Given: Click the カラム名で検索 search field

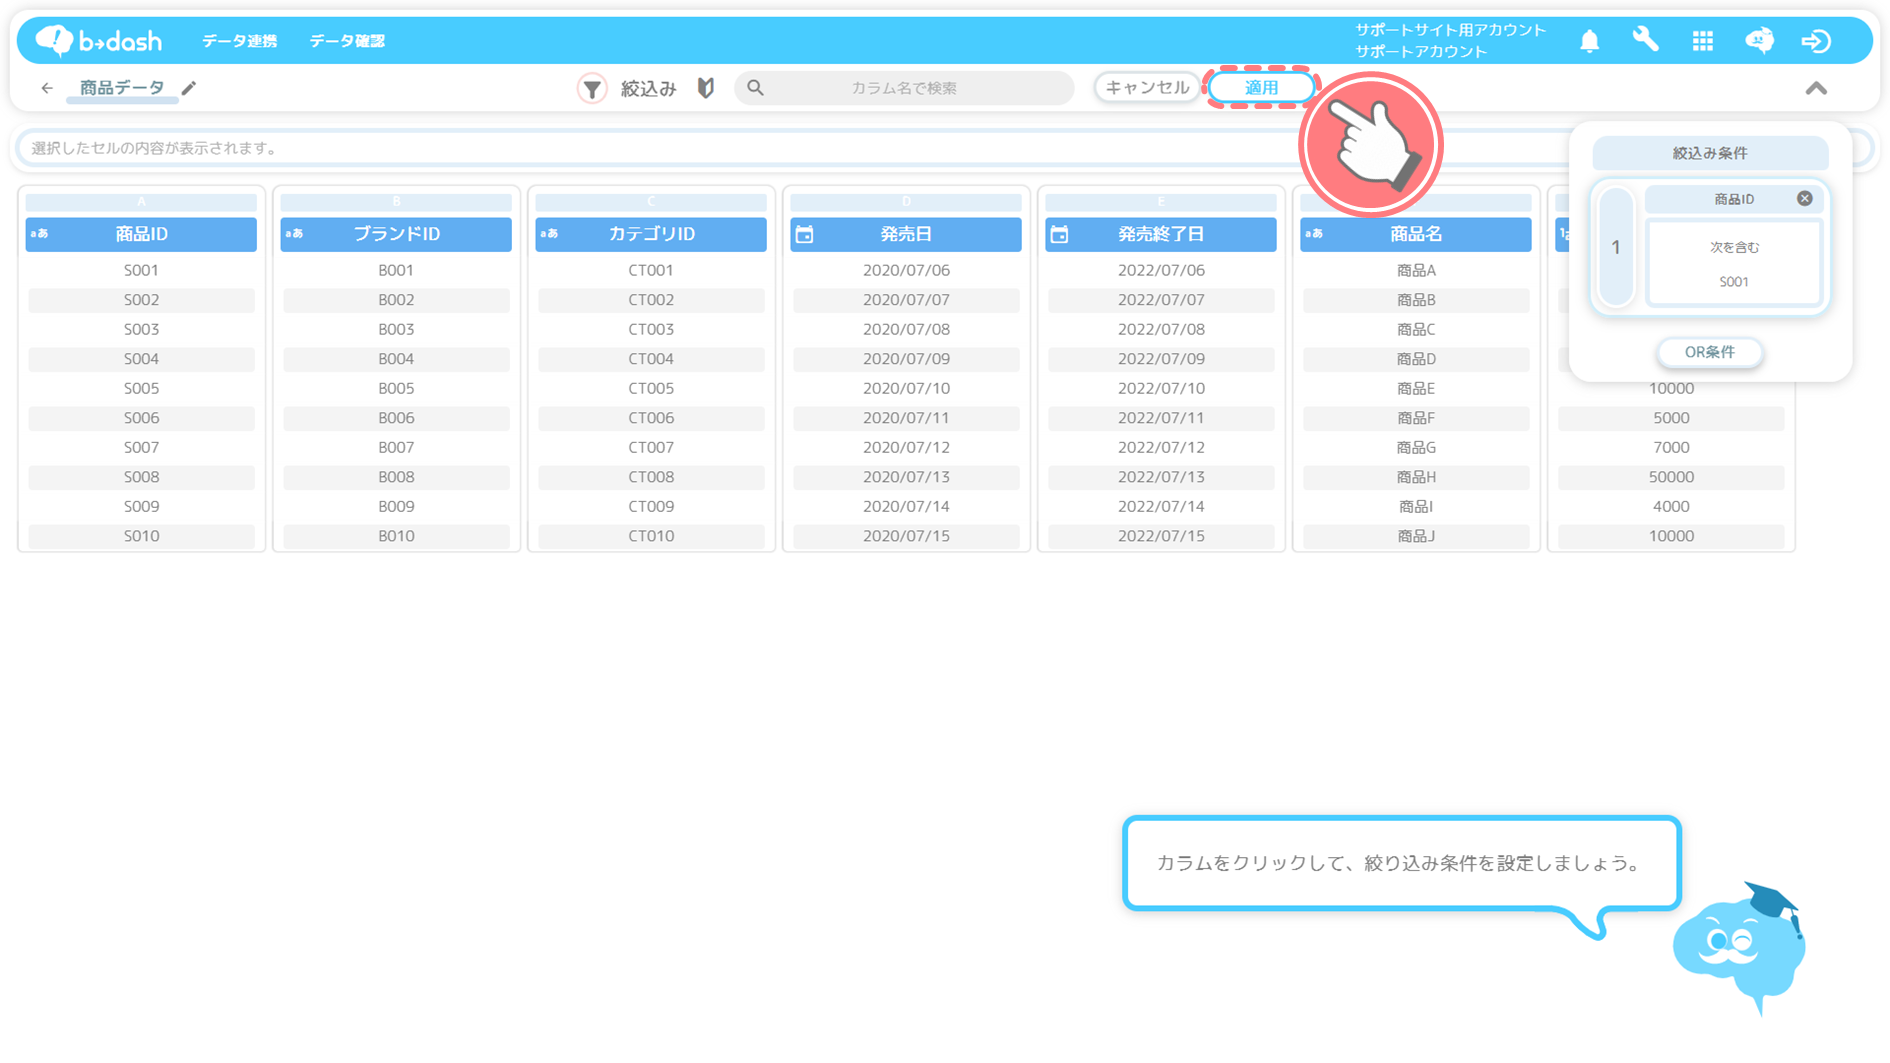Looking at the screenshot, I should click(903, 88).
